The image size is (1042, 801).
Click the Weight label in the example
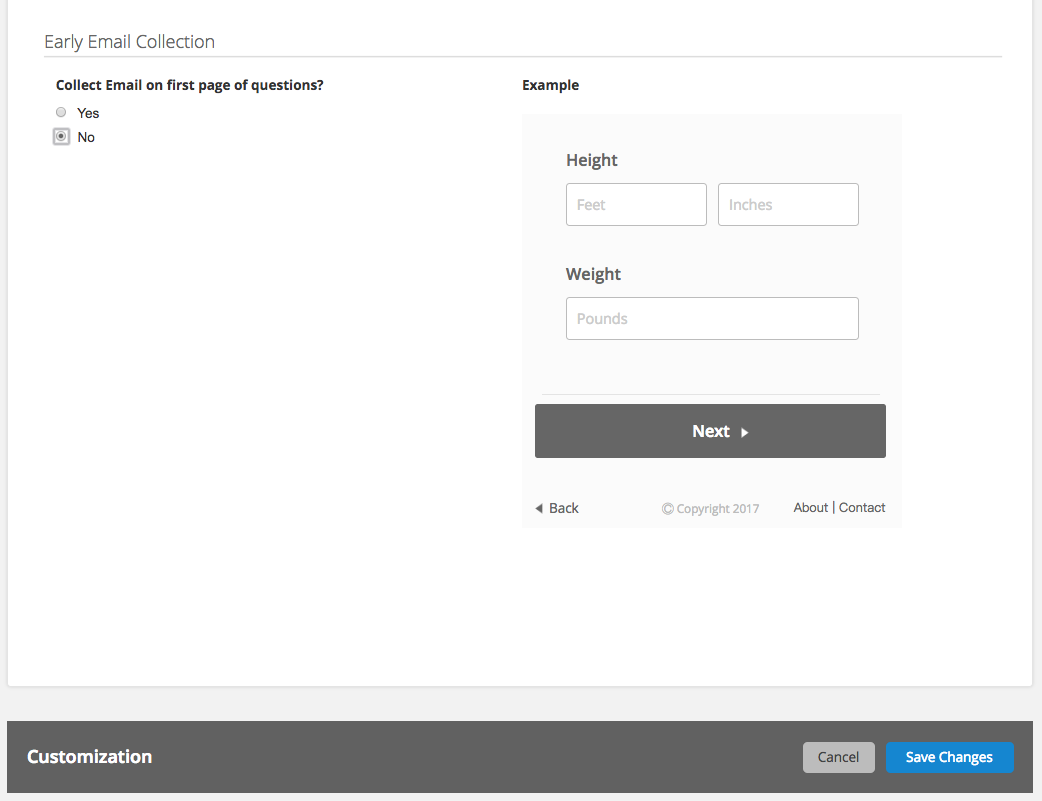pos(593,275)
